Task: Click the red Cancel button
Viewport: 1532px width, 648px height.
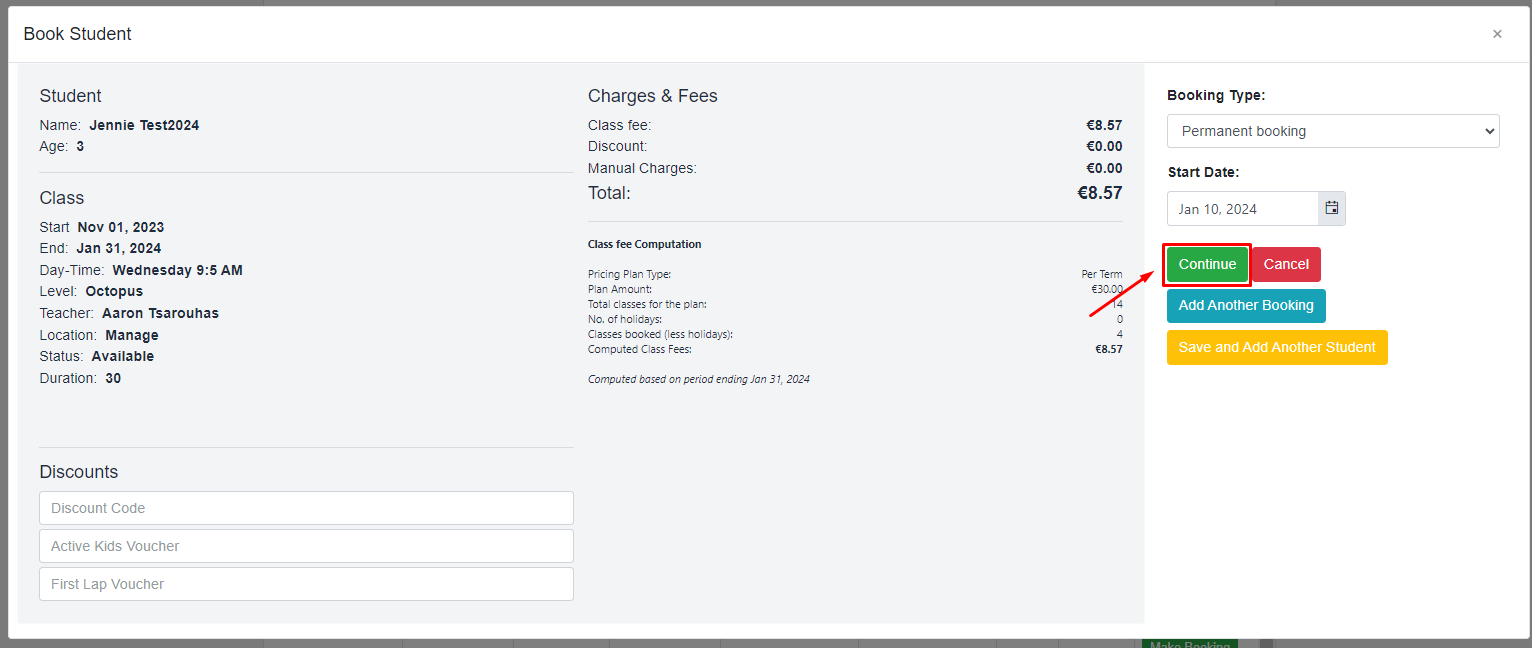Action: (x=1286, y=264)
